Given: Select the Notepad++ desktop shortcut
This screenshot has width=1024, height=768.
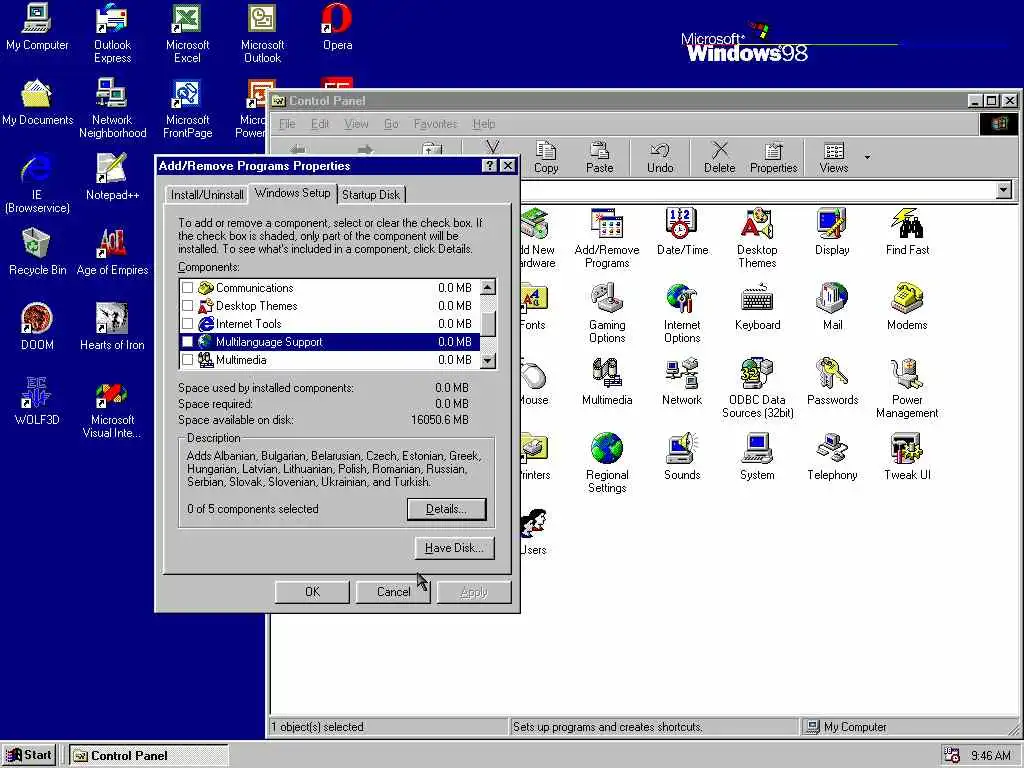Looking at the screenshot, I should coord(112,176).
